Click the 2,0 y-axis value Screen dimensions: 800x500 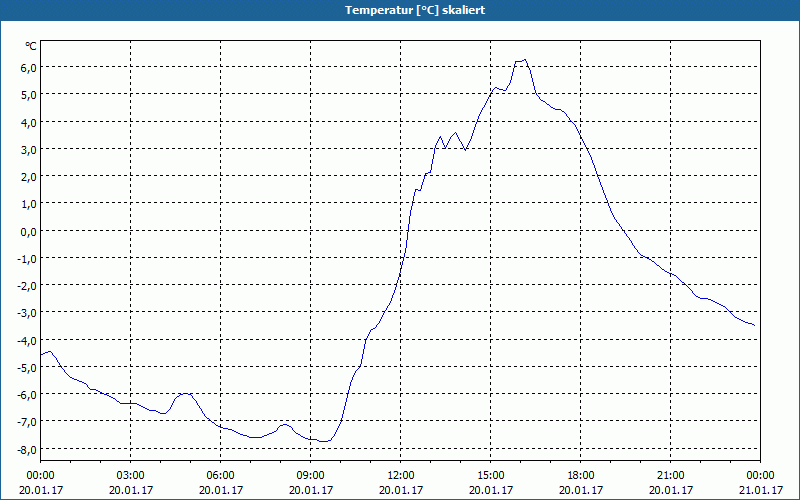(29, 177)
